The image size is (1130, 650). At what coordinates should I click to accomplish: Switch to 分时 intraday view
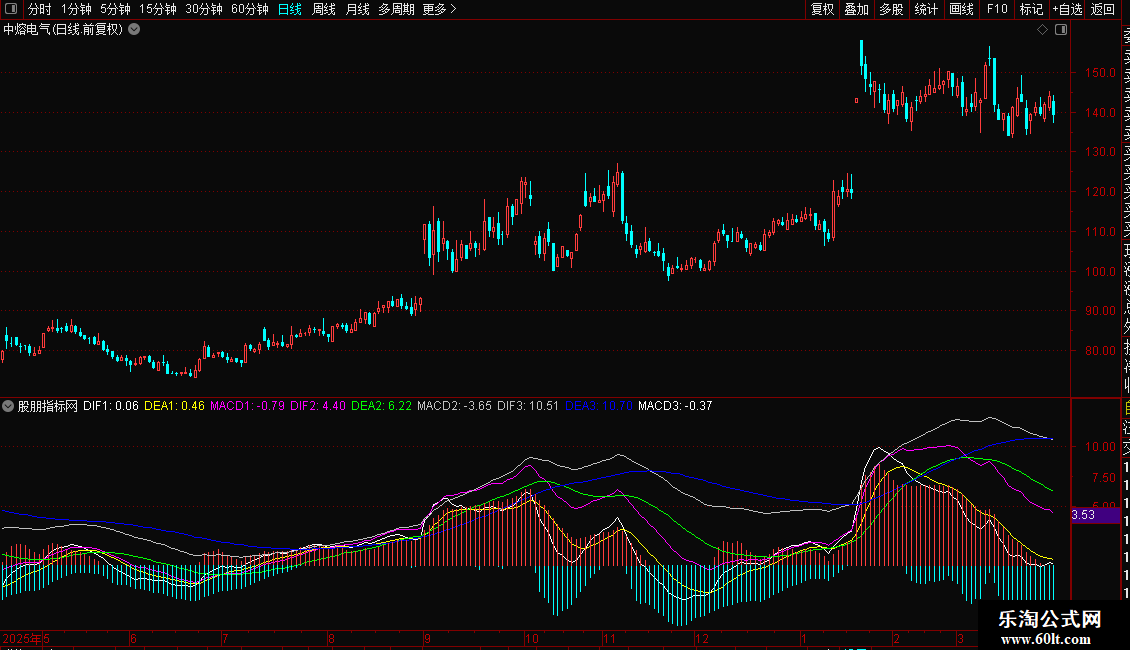40,9
